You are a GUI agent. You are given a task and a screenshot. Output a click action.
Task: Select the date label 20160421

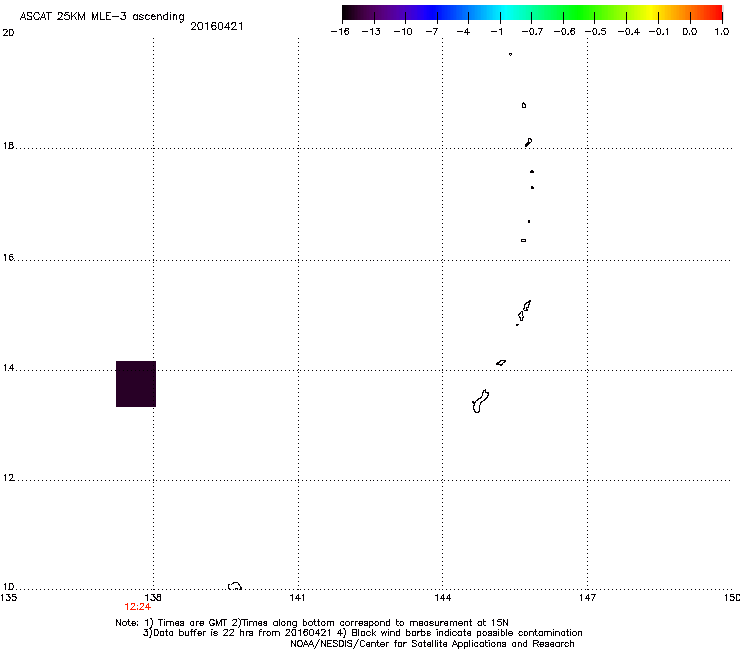[x=217, y=26]
